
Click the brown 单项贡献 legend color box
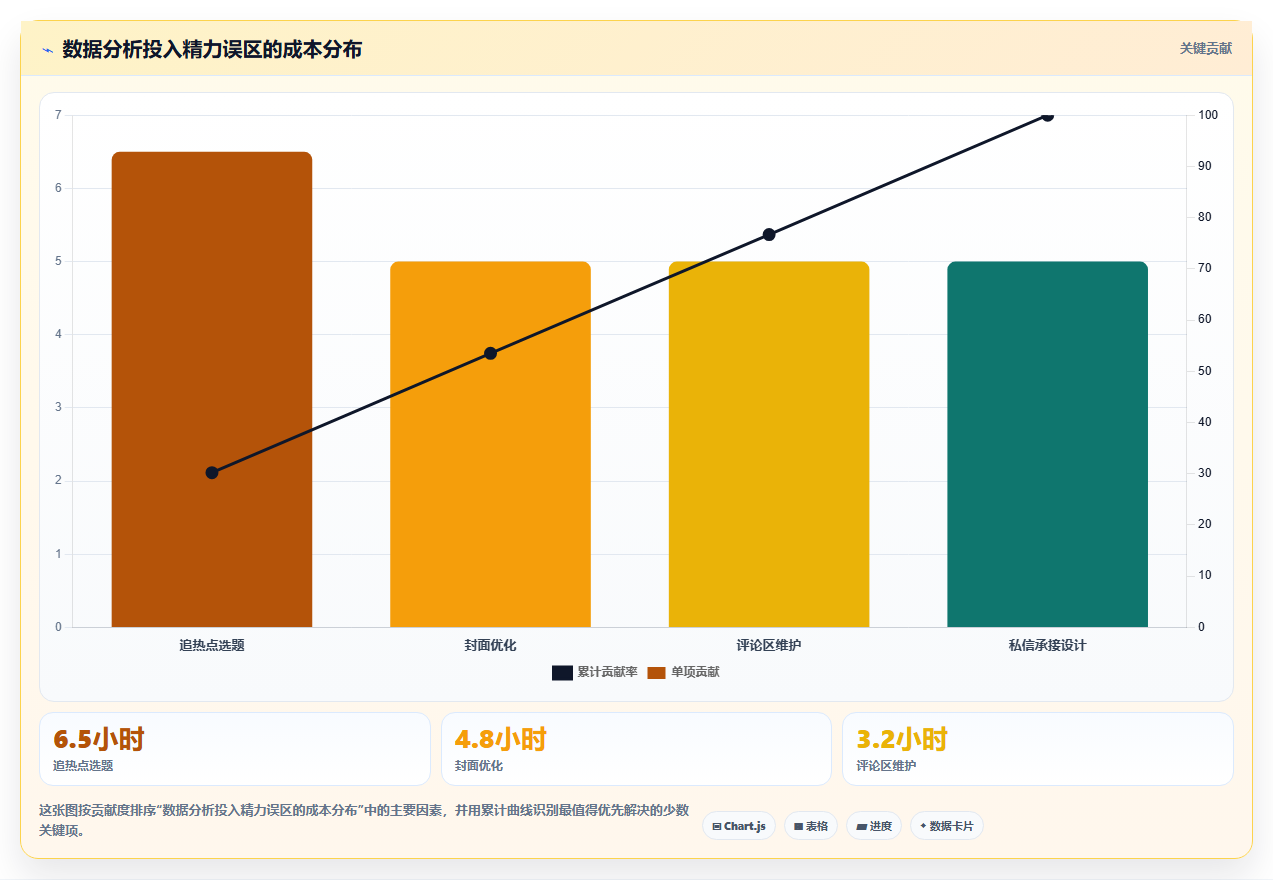click(x=656, y=672)
